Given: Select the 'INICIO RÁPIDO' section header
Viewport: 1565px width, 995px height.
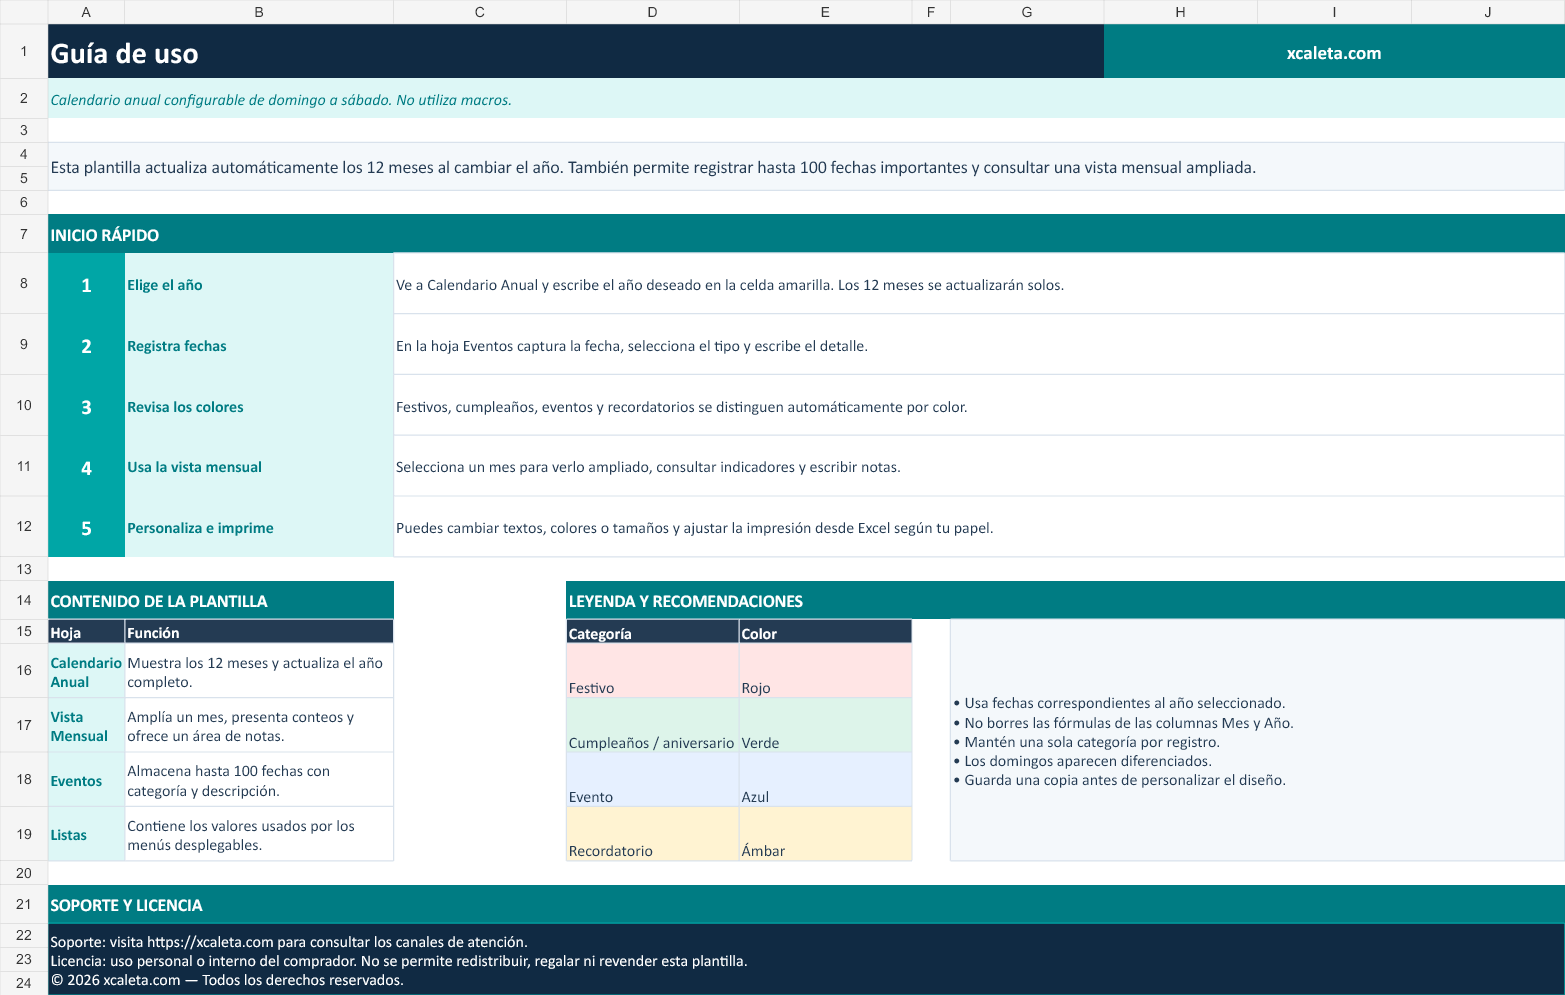Looking at the screenshot, I should click(806, 234).
